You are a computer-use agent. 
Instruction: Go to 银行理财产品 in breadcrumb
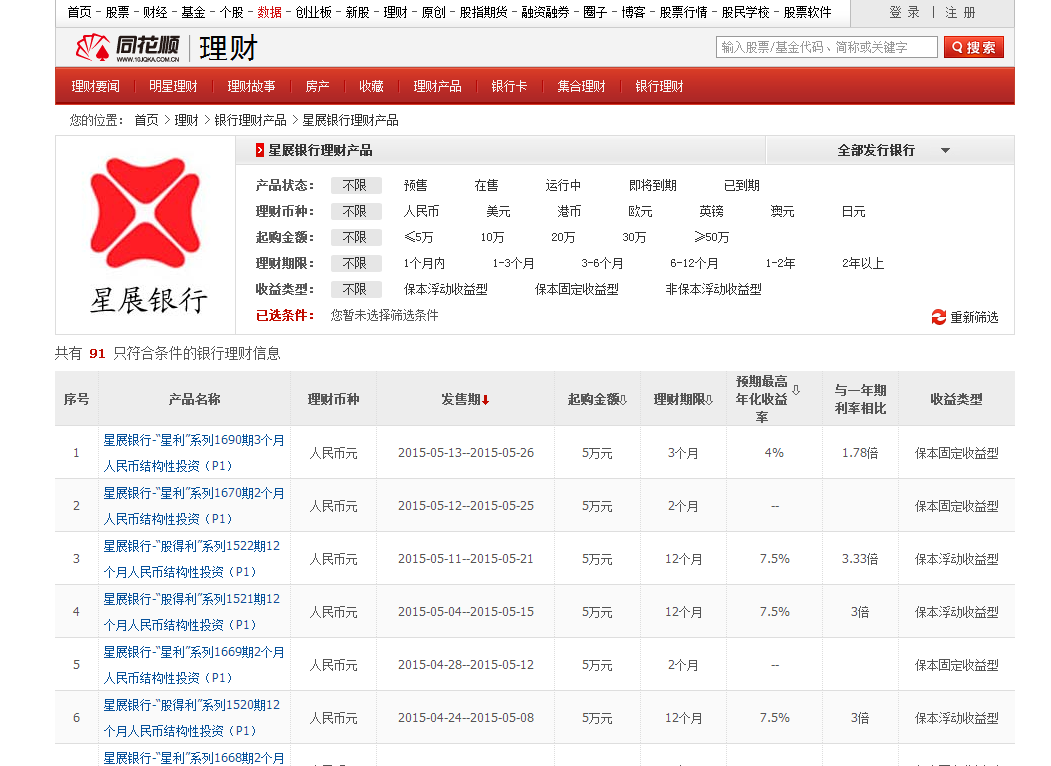pos(250,121)
